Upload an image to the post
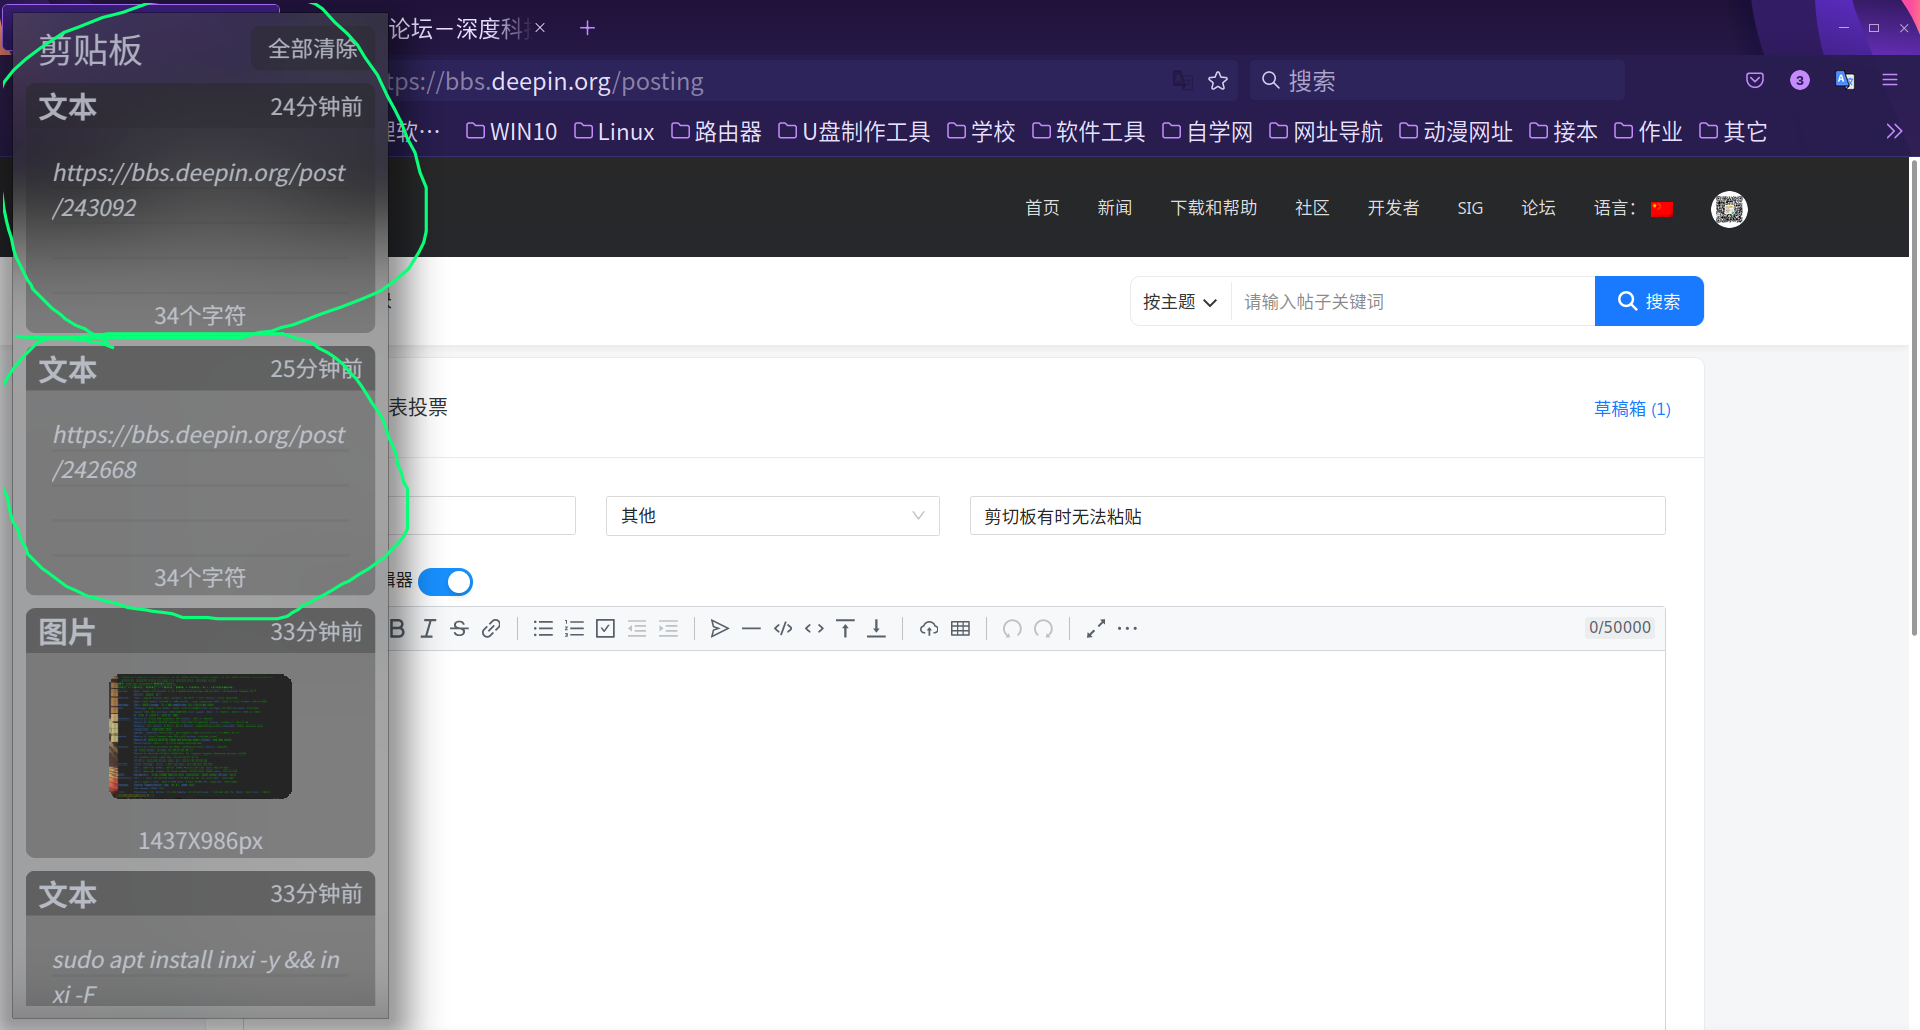The width and height of the screenshot is (1920, 1030). point(929,628)
